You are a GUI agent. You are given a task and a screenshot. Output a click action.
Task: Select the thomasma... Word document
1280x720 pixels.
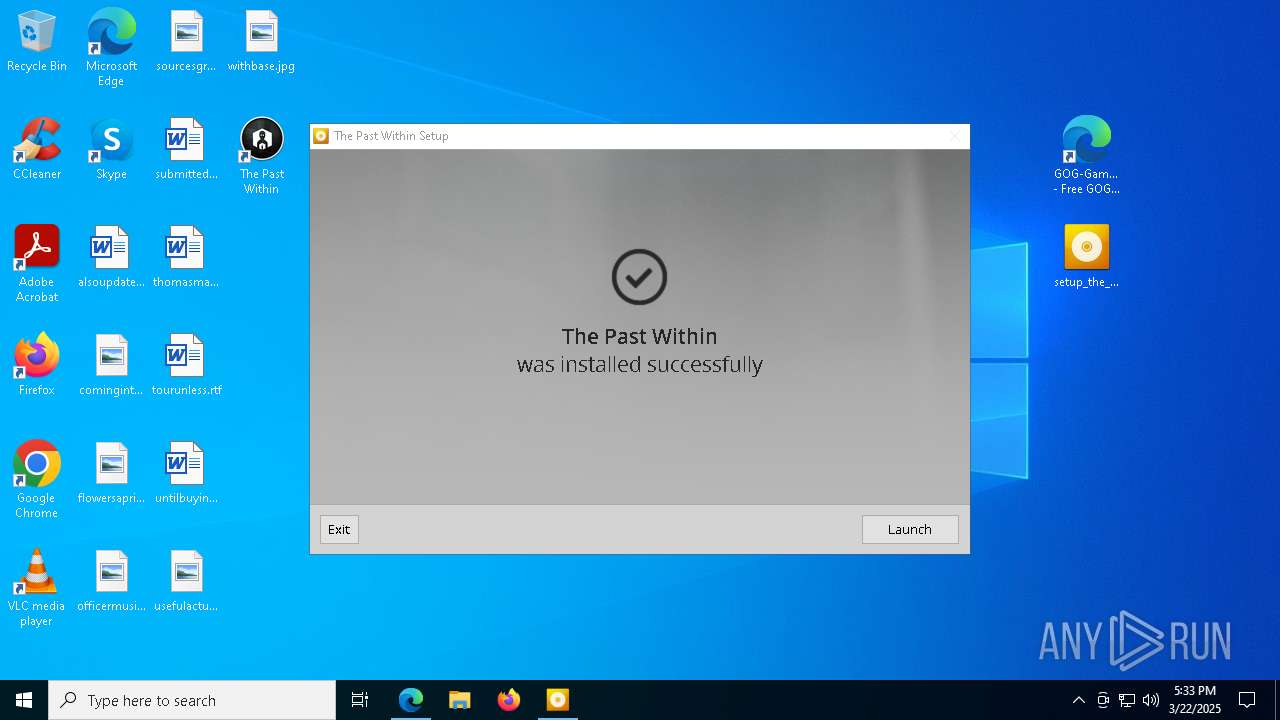(x=186, y=257)
